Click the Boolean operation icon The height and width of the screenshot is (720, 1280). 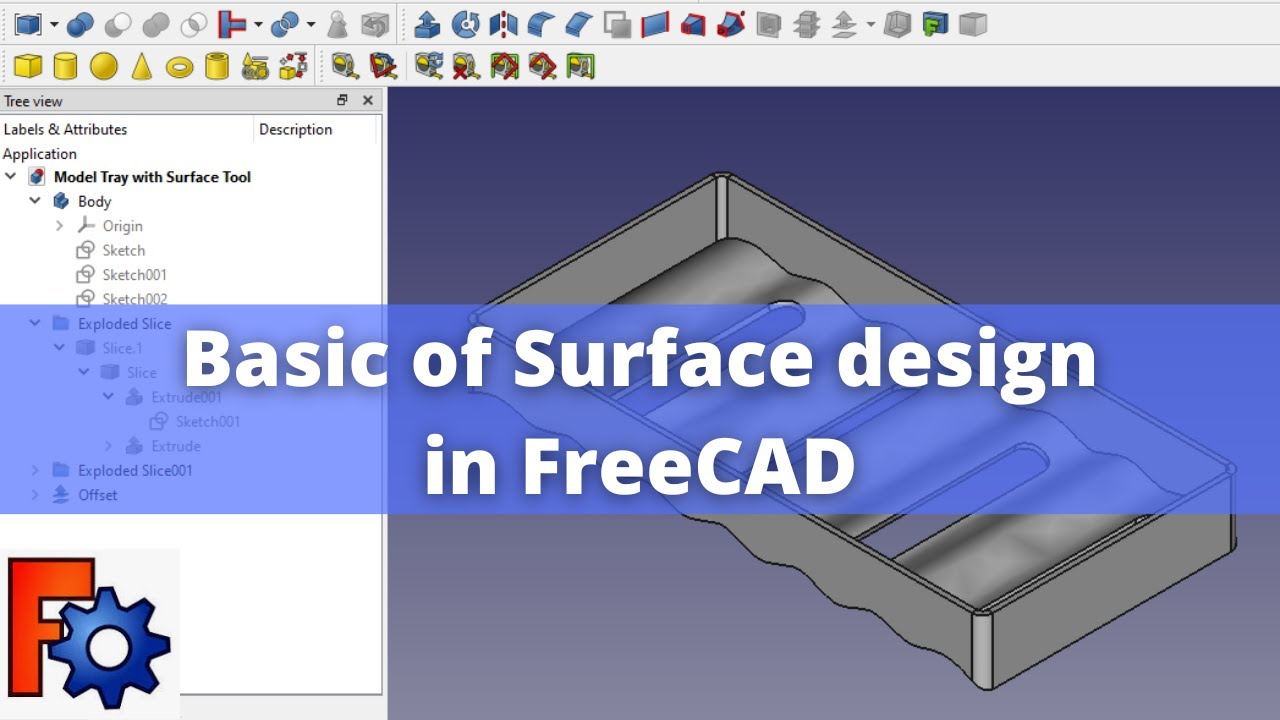81,23
